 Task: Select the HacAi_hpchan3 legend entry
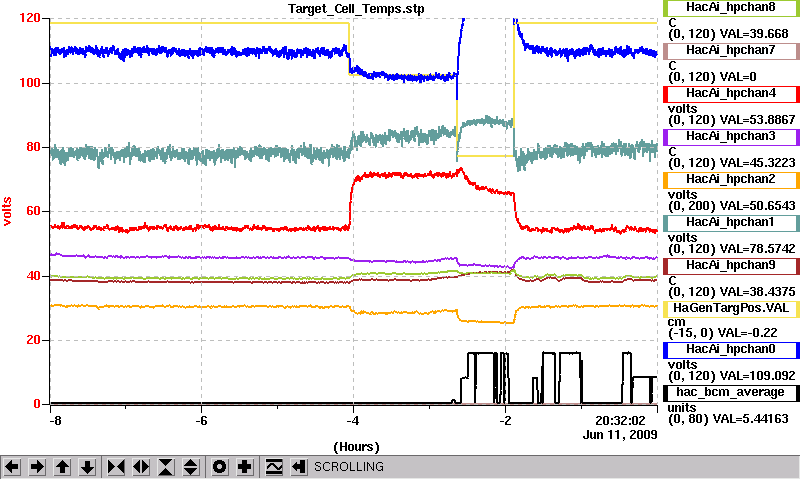tap(731, 137)
